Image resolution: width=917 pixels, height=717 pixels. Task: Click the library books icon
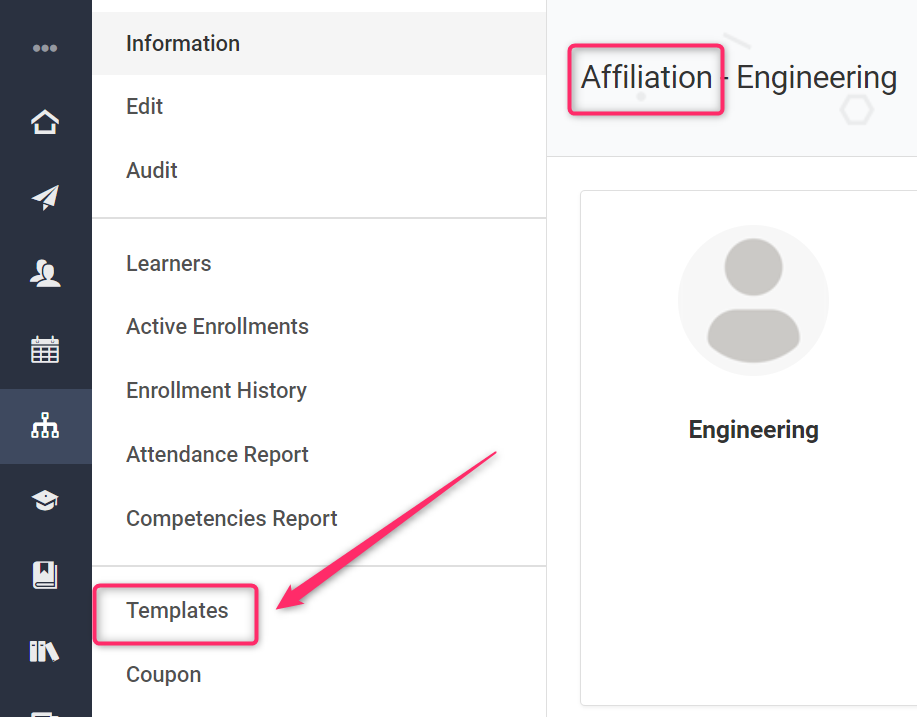[45, 651]
